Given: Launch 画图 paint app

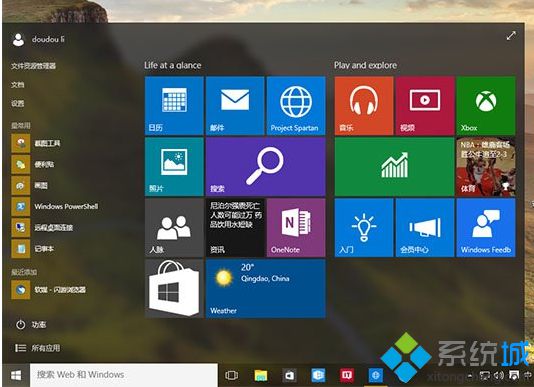Looking at the screenshot, I should 30,185.
